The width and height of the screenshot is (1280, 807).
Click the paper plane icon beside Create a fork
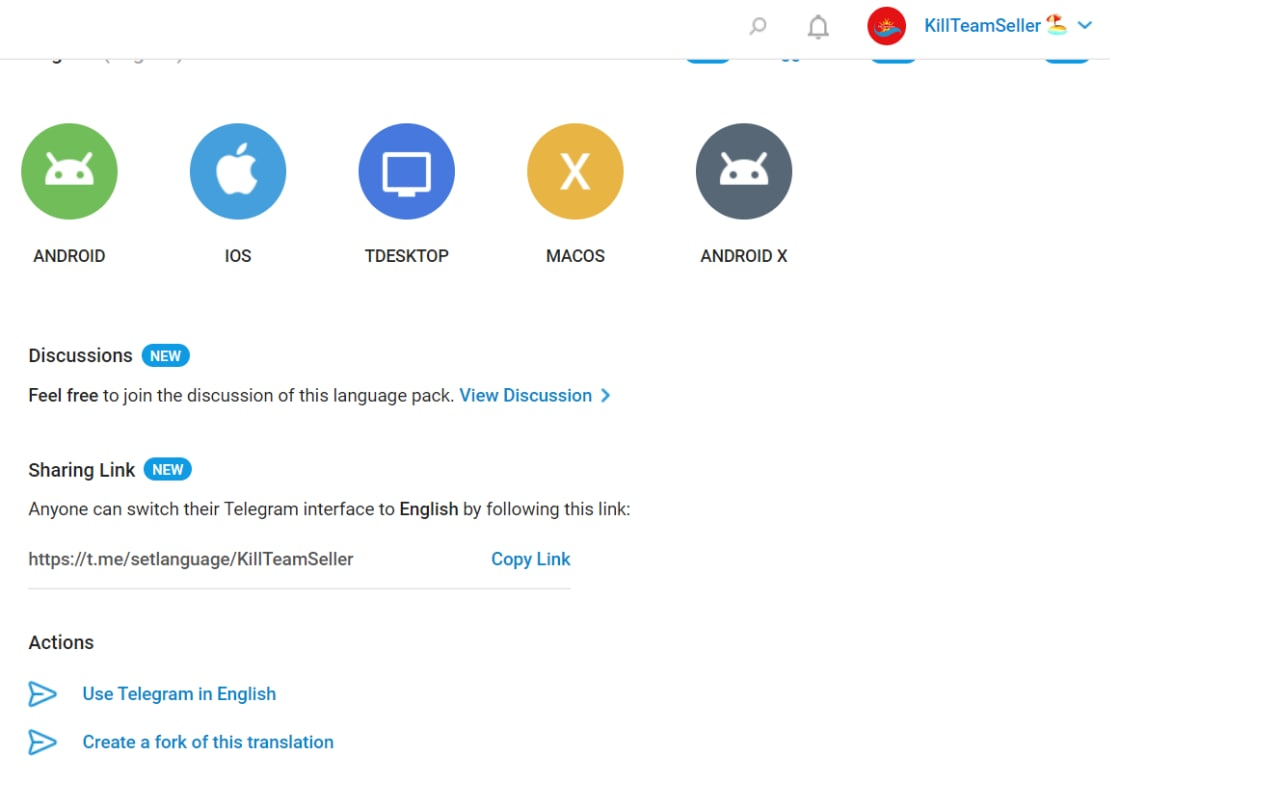(x=42, y=742)
